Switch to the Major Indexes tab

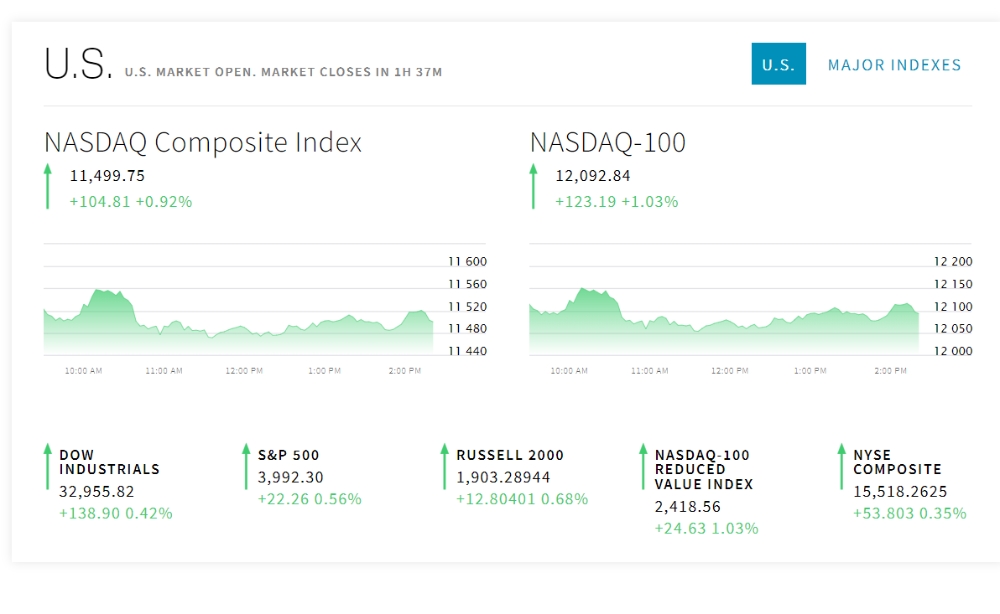pyautogui.click(x=894, y=65)
